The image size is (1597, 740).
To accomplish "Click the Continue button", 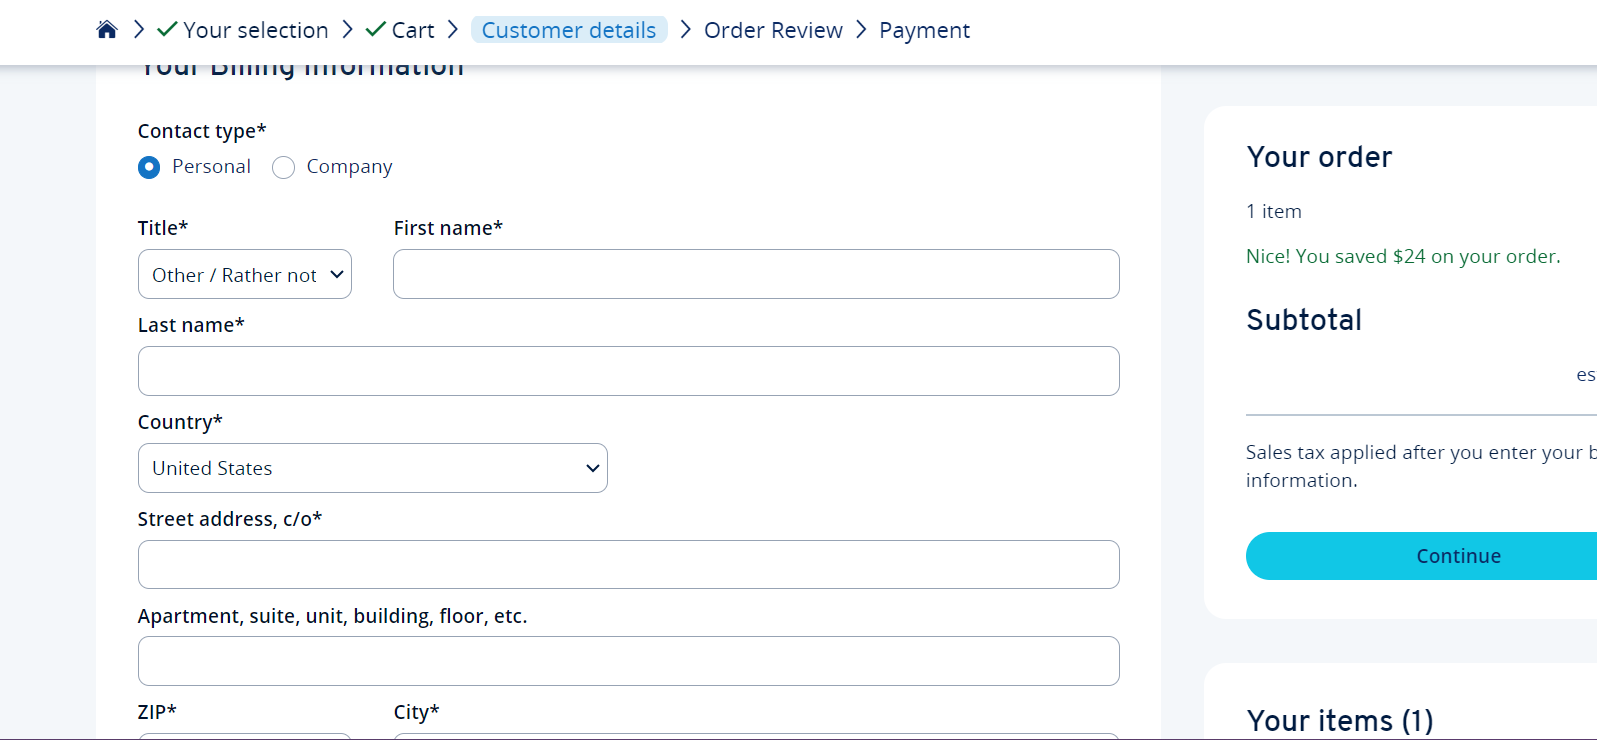I will click(1421, 556).
